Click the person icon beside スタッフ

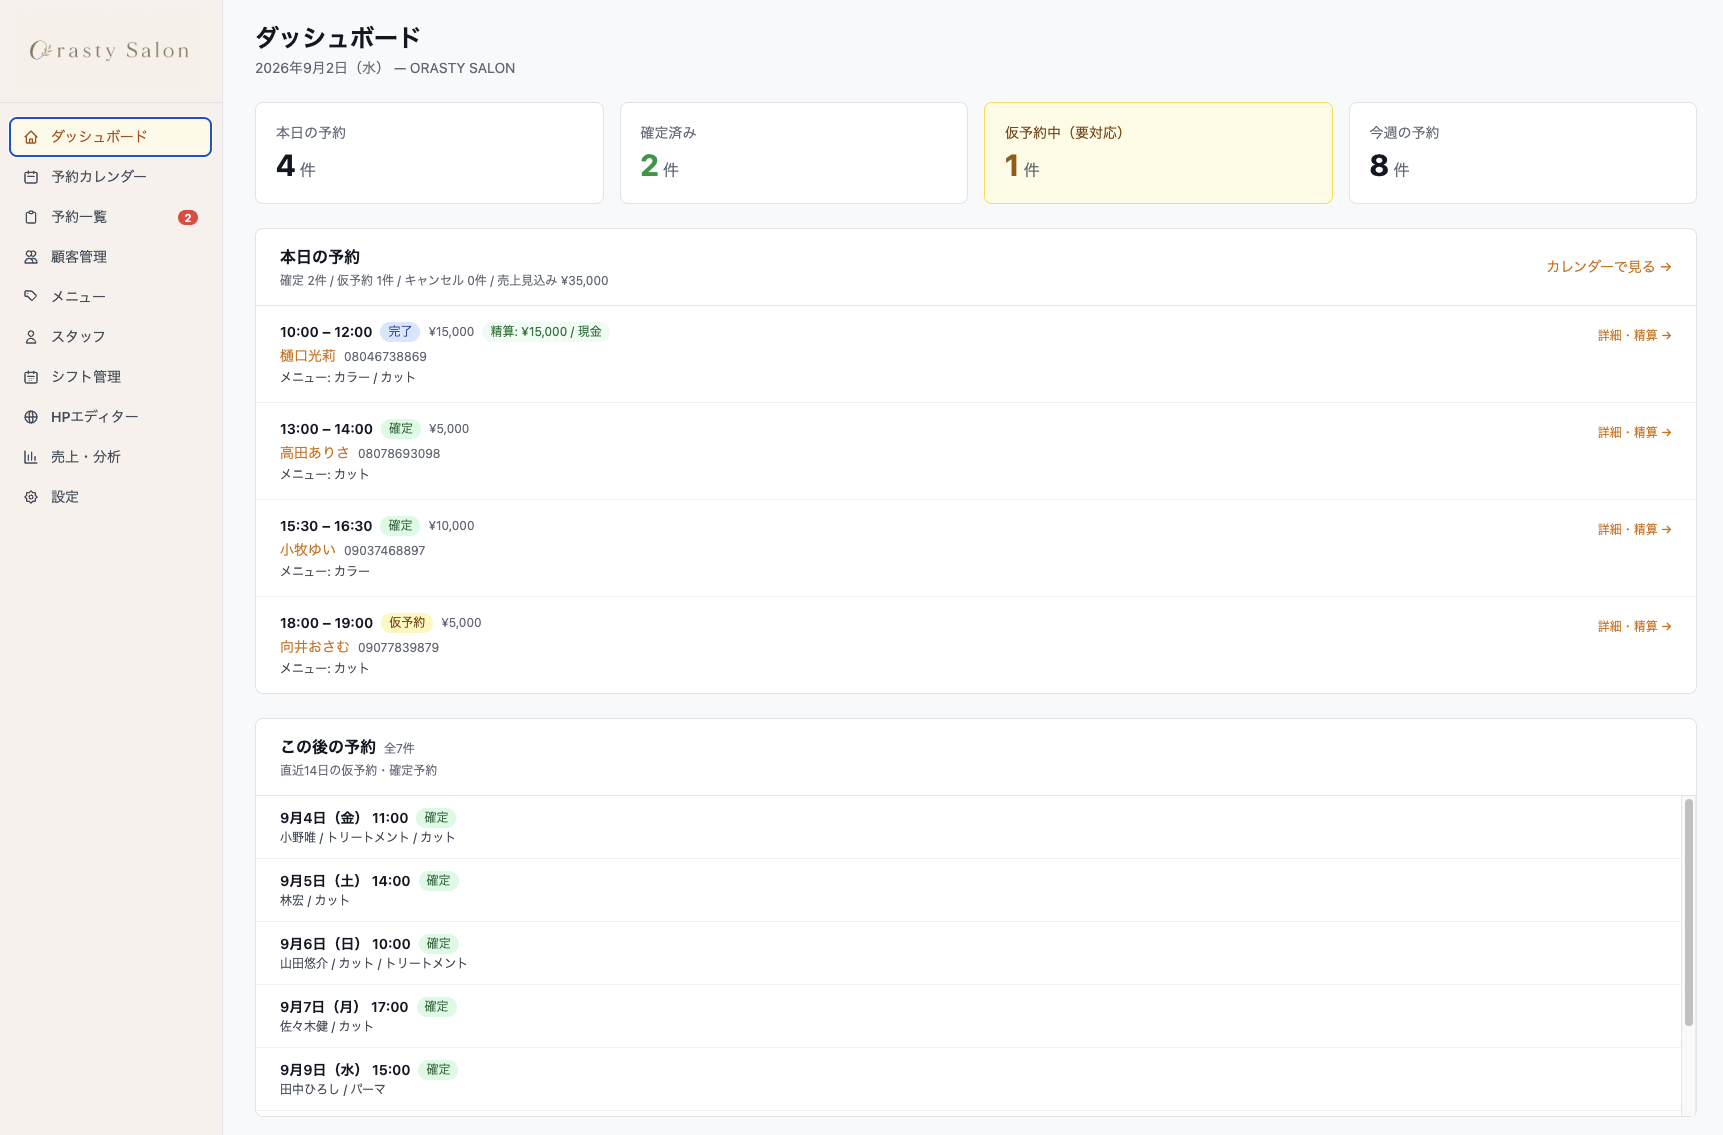click(31, 337)
